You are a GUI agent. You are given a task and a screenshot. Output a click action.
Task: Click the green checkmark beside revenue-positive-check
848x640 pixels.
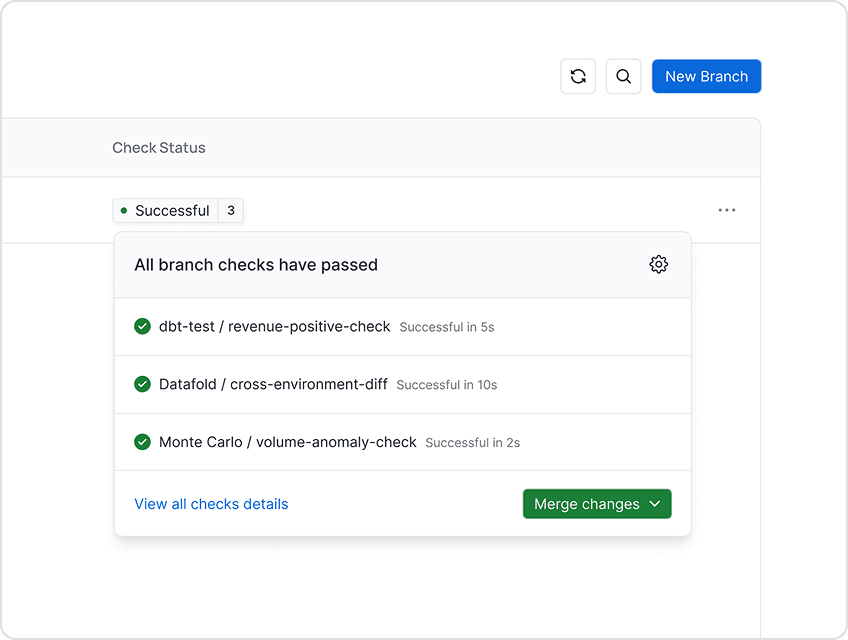[x=142, y=326]
